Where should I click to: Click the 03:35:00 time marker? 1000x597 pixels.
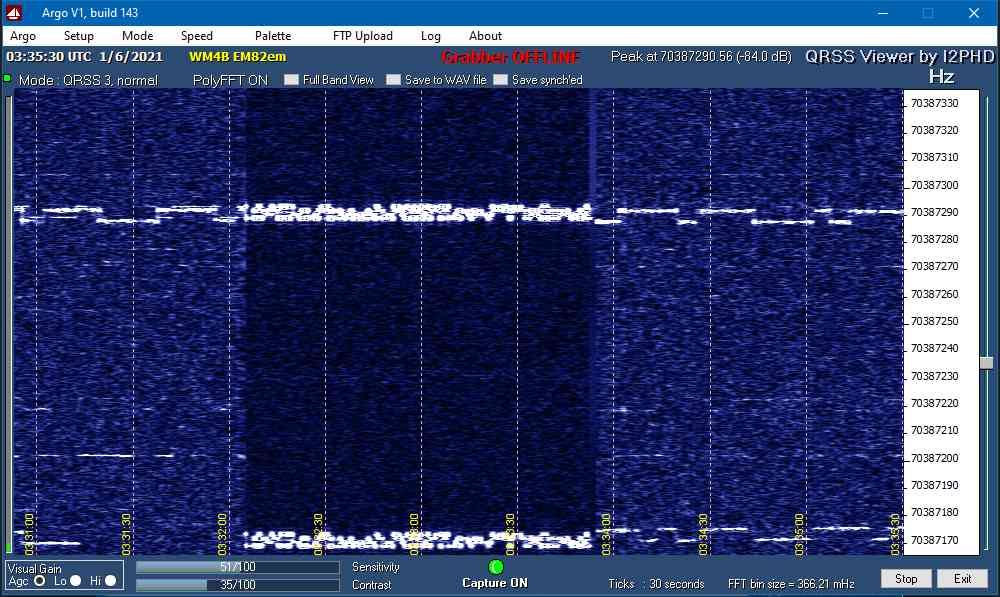[x=800, y=534]
